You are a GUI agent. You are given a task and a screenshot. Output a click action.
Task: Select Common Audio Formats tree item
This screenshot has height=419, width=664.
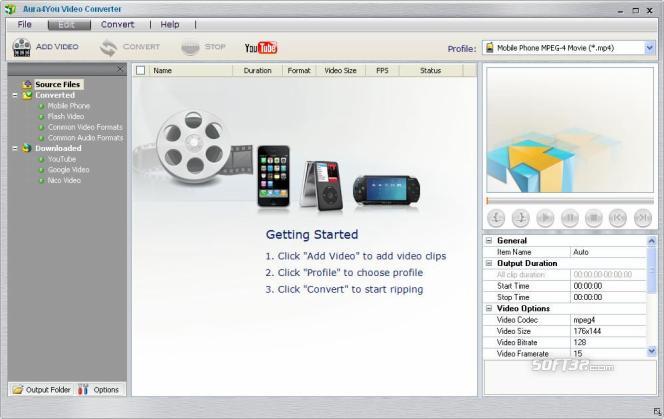click(86, 138)
